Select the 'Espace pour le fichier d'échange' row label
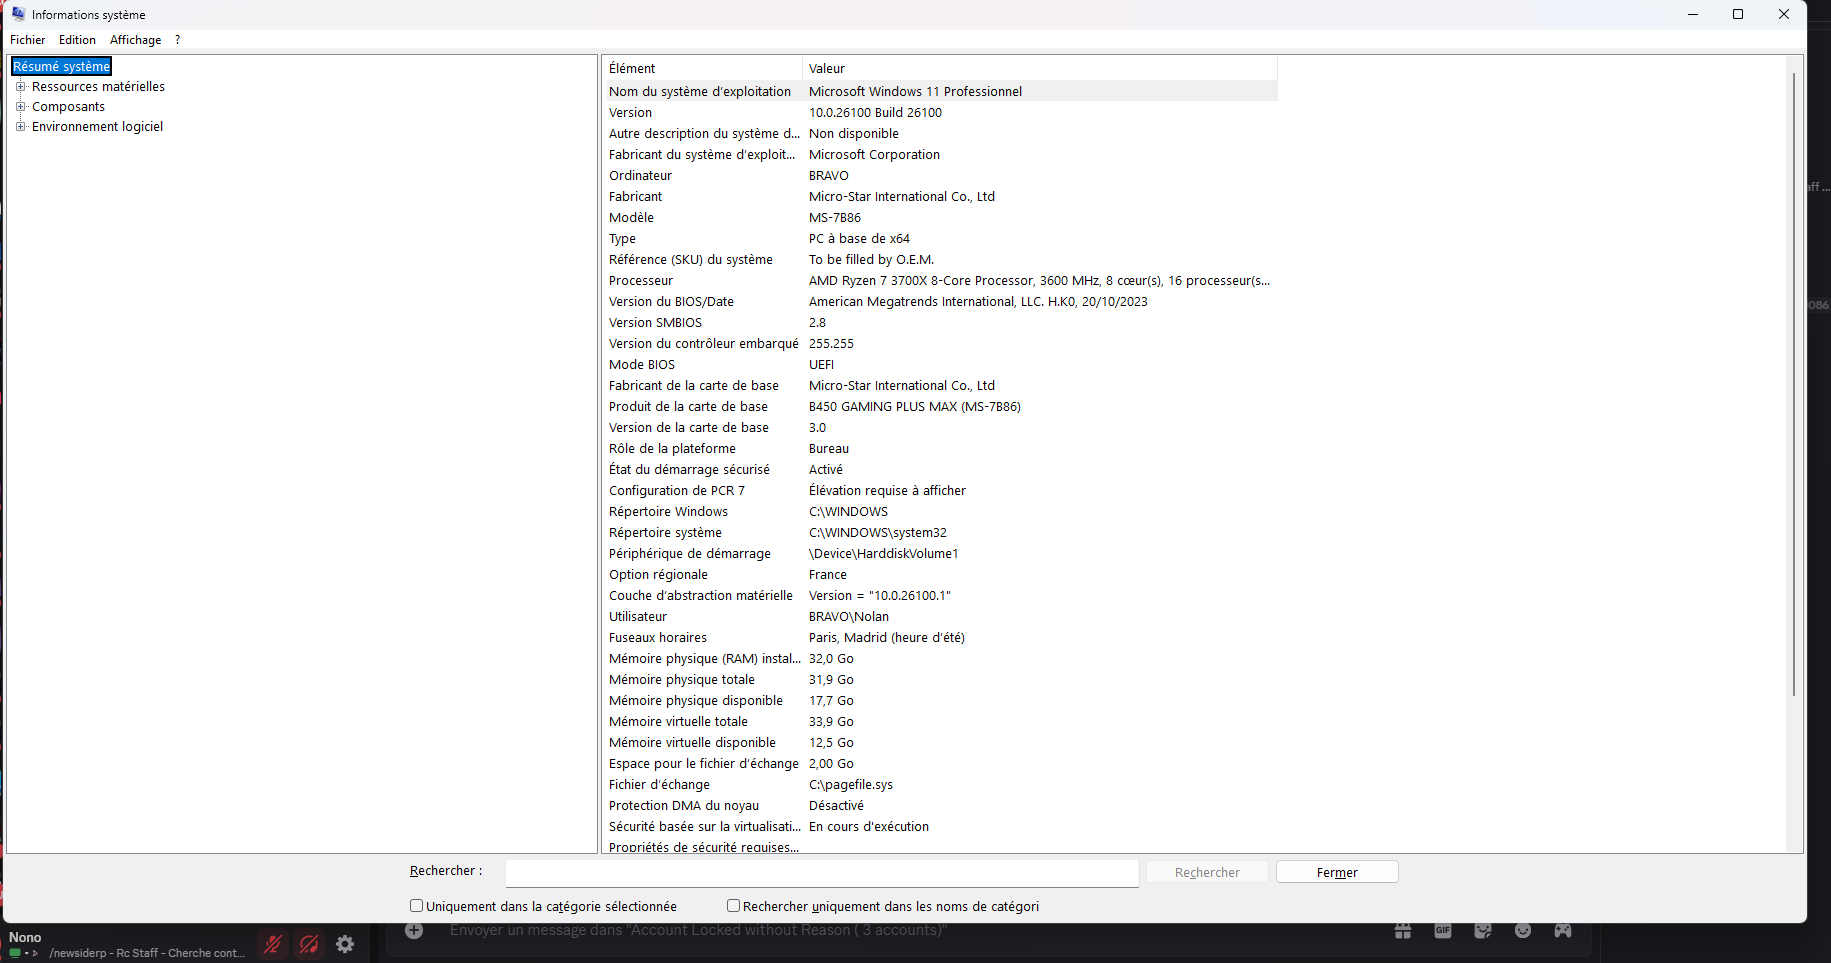The width and height of the screenshot is (1831, 963). (704, 763)
